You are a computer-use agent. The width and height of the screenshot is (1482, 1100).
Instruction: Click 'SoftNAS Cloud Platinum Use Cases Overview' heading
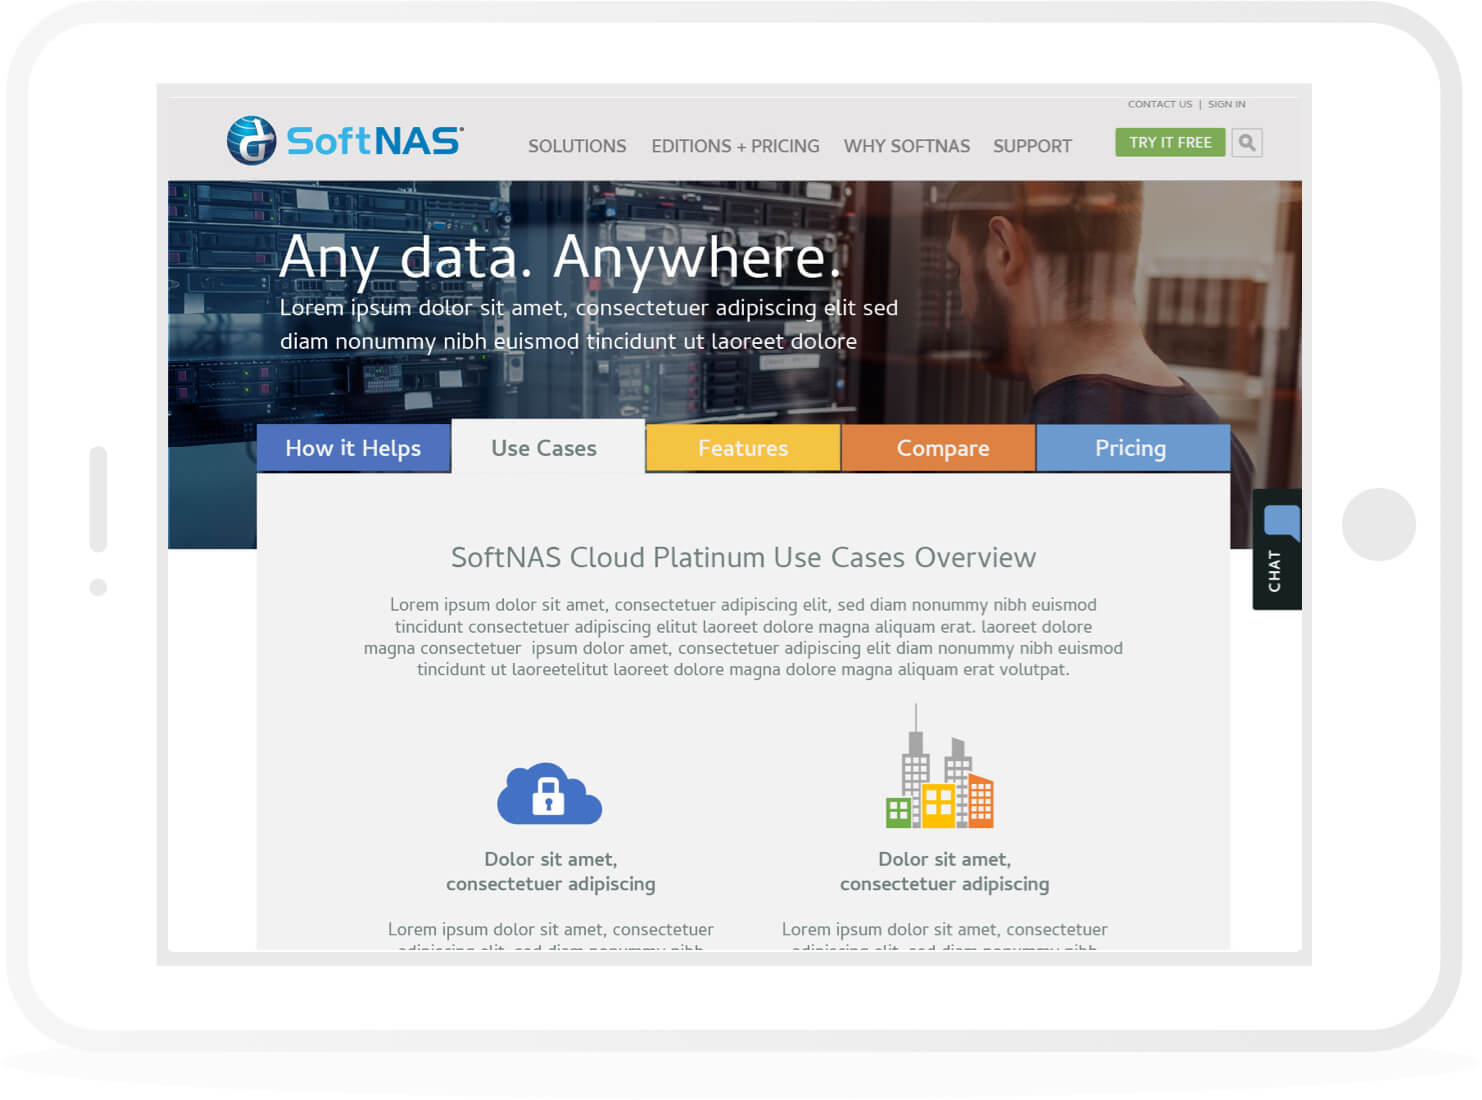(x=743, y=557)
